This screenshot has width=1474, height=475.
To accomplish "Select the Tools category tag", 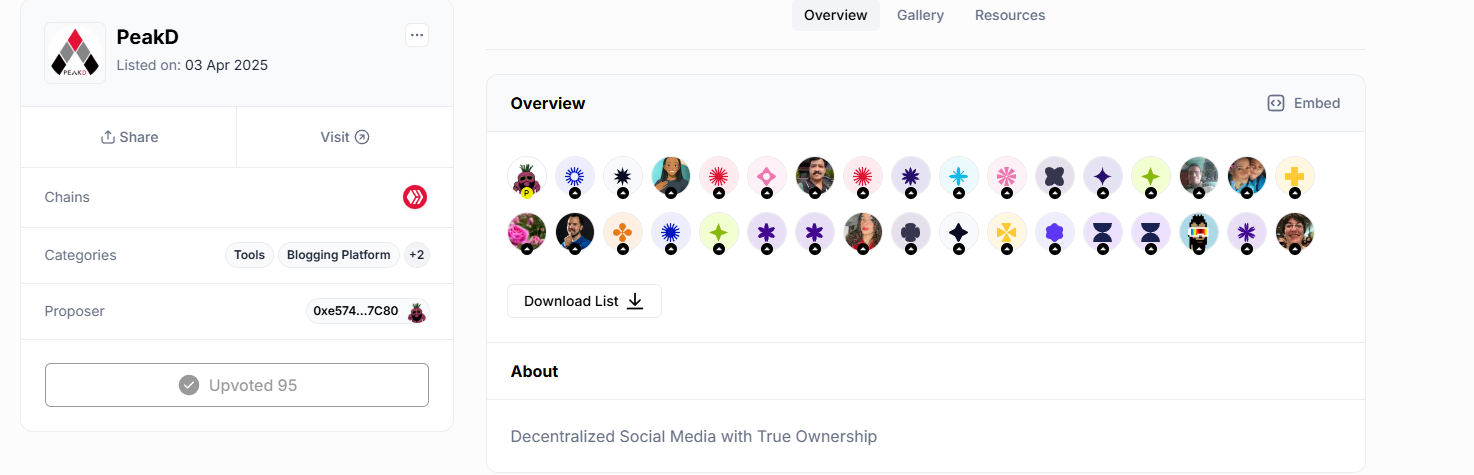I will pos(249,255).
